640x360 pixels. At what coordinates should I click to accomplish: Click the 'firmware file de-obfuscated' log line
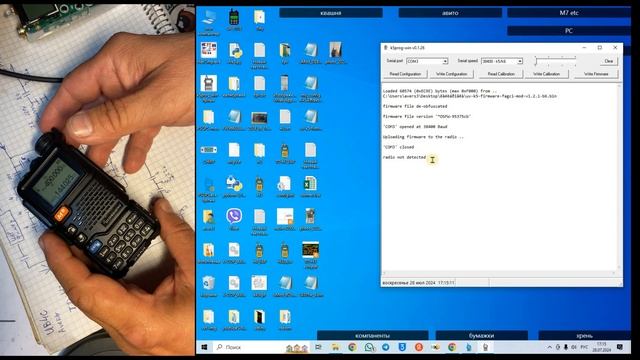point(415,106)
